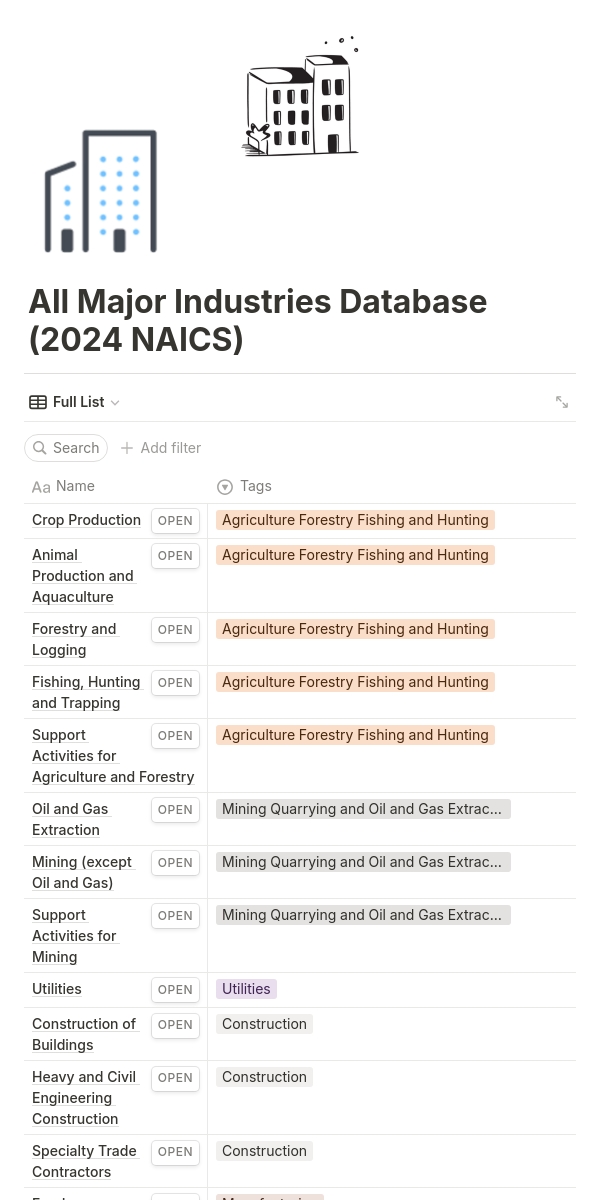Open the Name column header menu
600x1200 pixels.
[x=75, y=486]
